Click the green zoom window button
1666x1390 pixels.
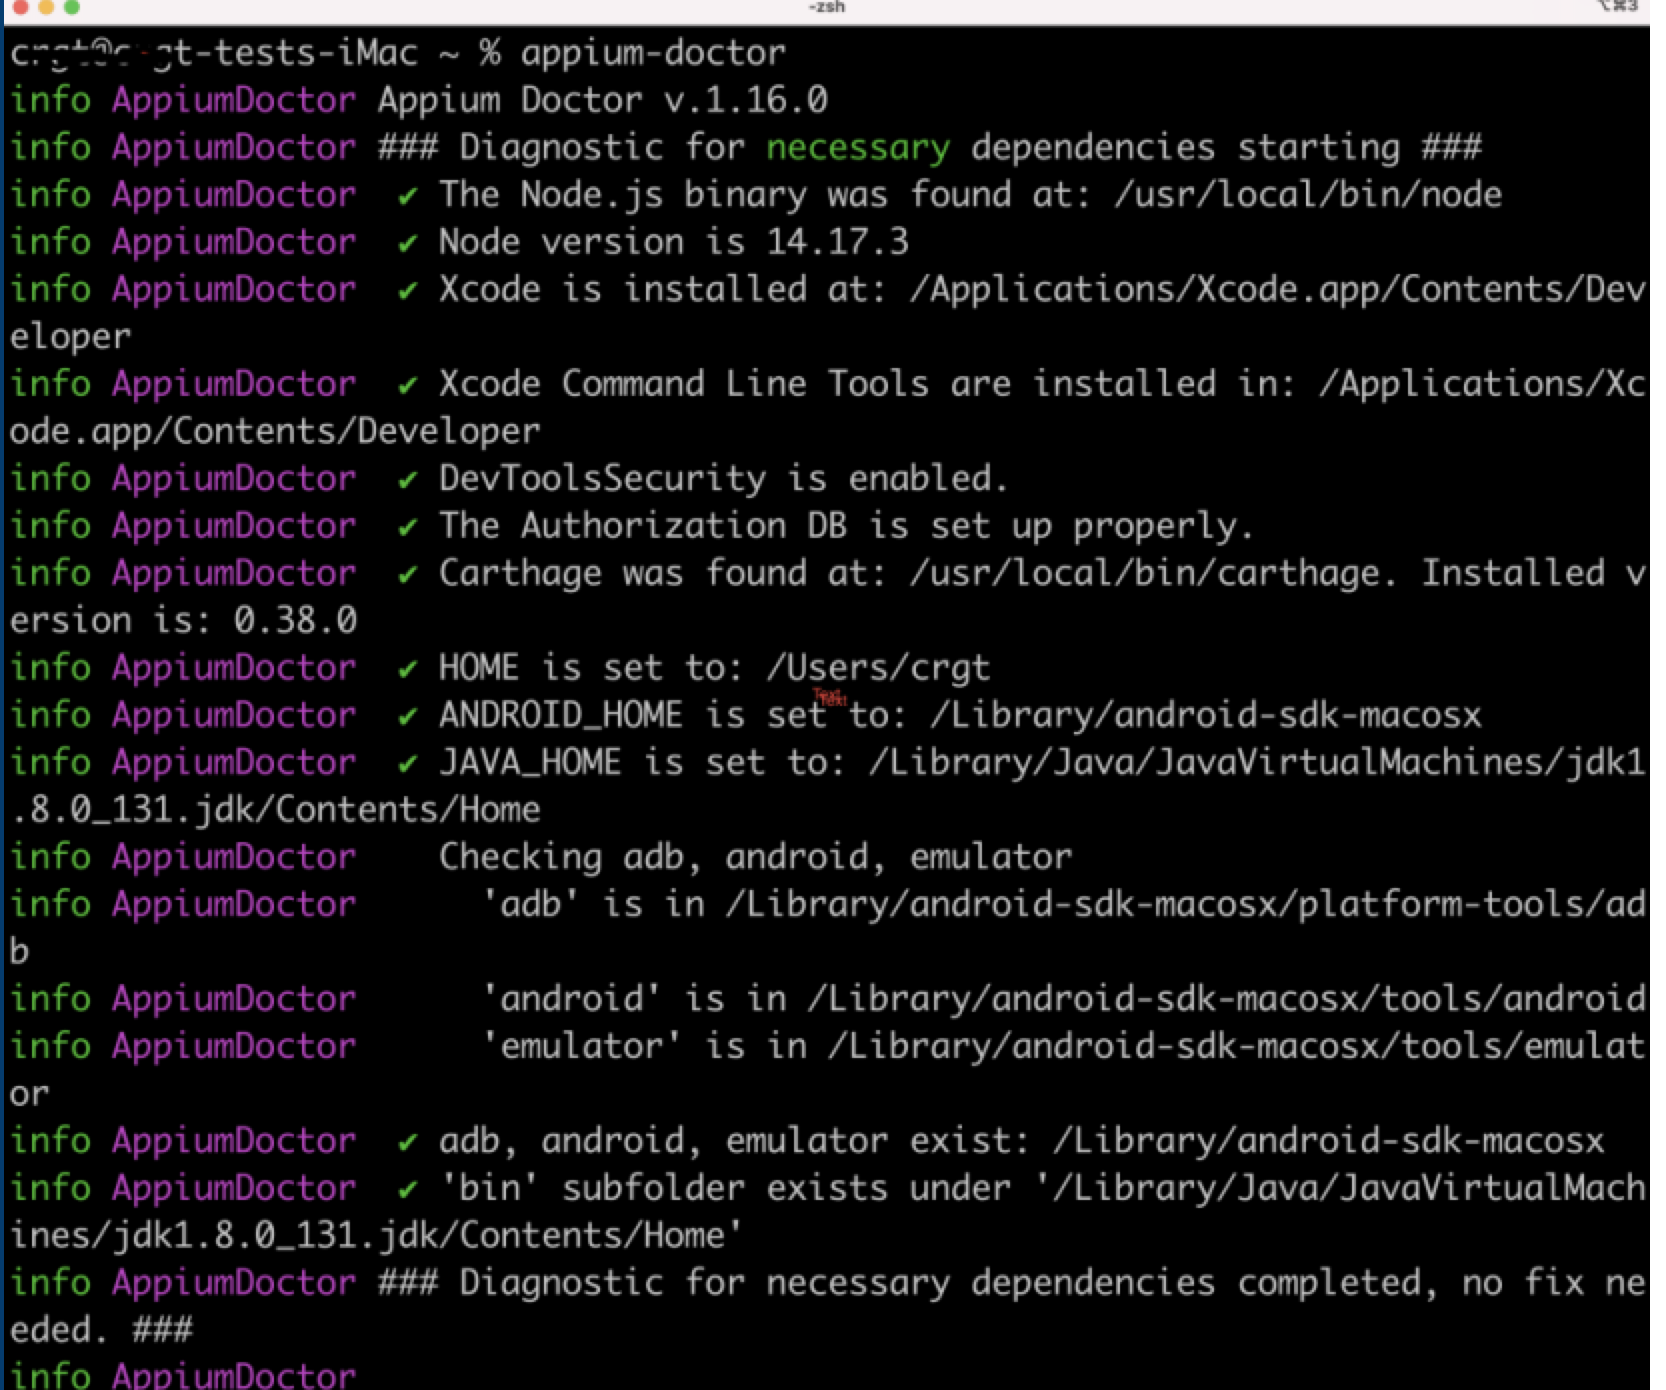click(x=71, y=6)
